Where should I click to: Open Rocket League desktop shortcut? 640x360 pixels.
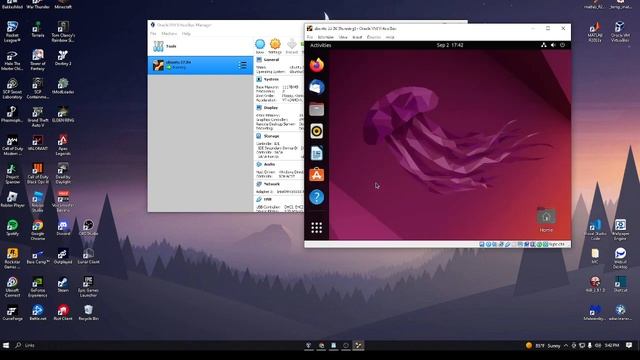[12, 32]
